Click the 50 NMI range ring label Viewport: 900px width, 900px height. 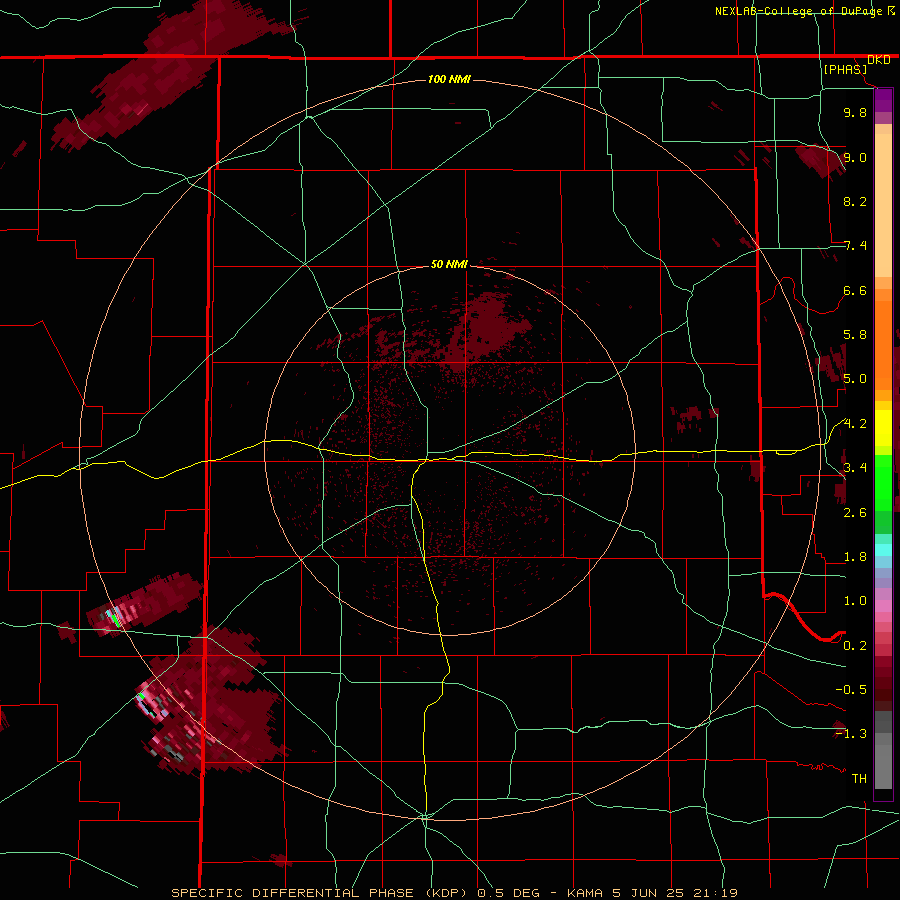click(x=449, y=264)
